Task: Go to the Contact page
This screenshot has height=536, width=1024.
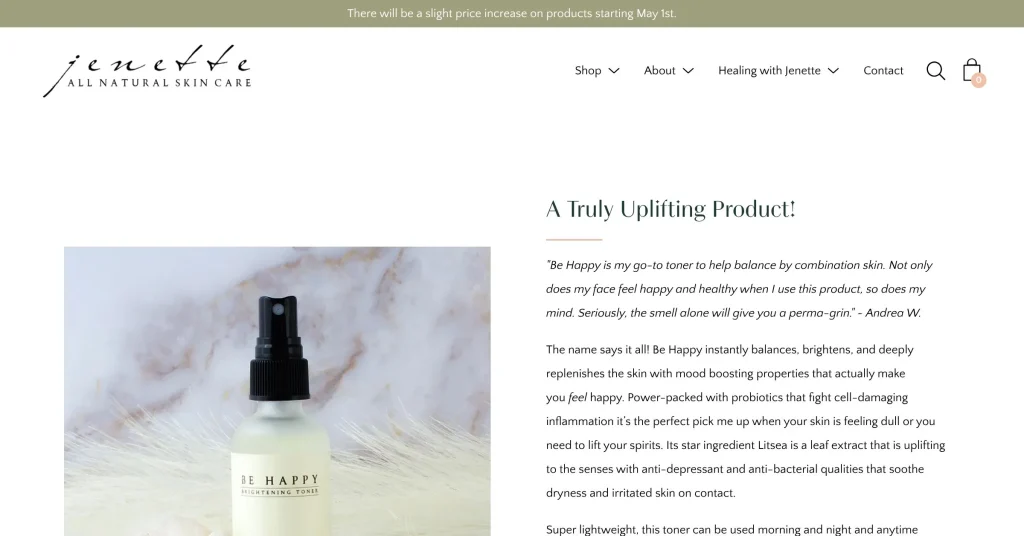Action: coord(883,71)
